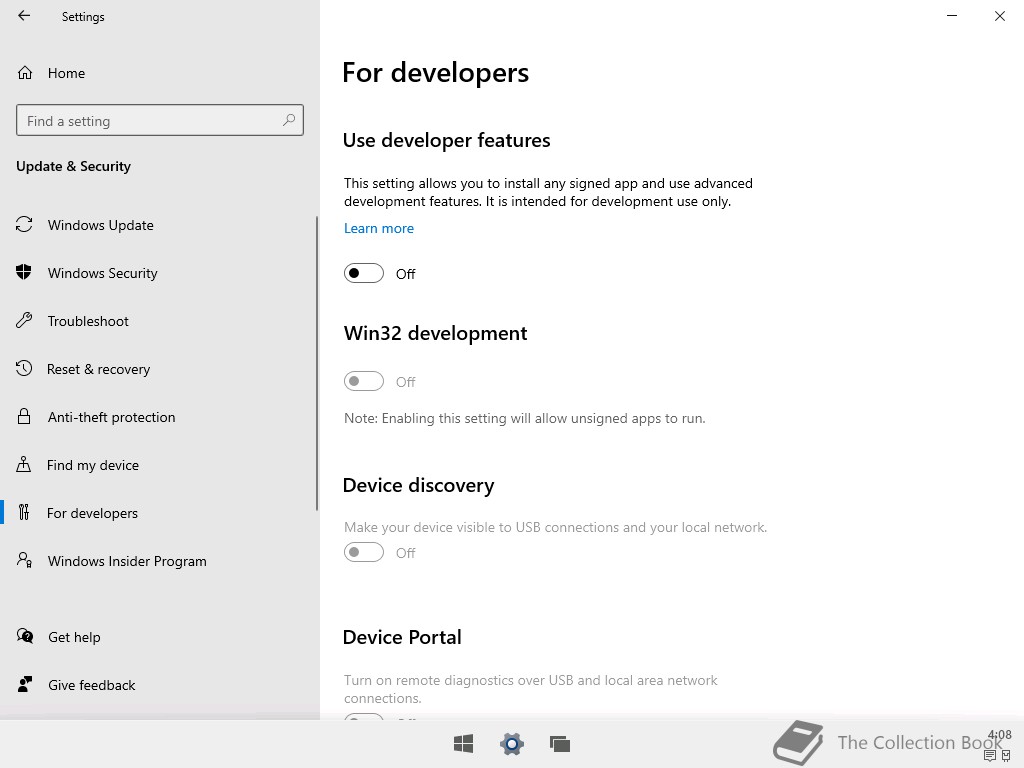Focus the Find a setting search box
The width and height of the screenshot is (1024, 768).
pos(160,120)
